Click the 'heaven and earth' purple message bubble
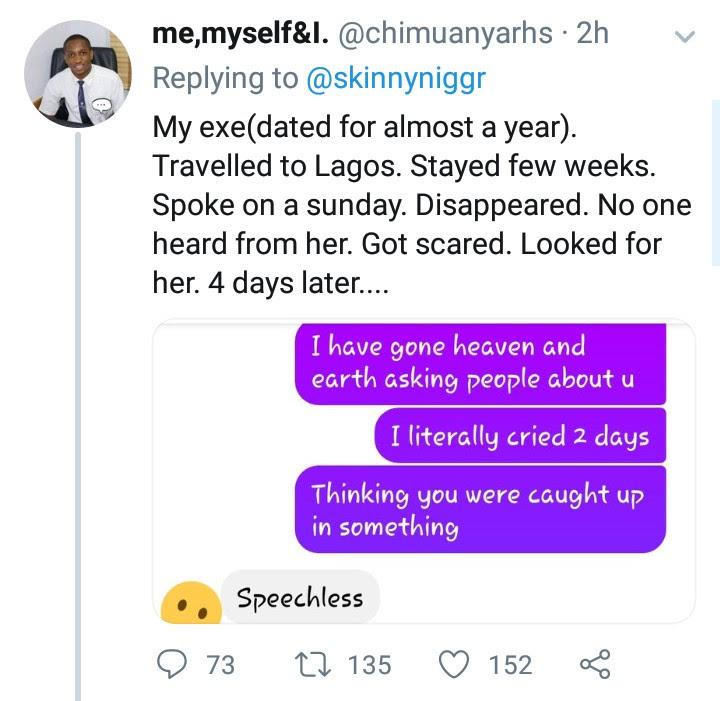Viewport: 720px width, 701px height. coord(480,364)
